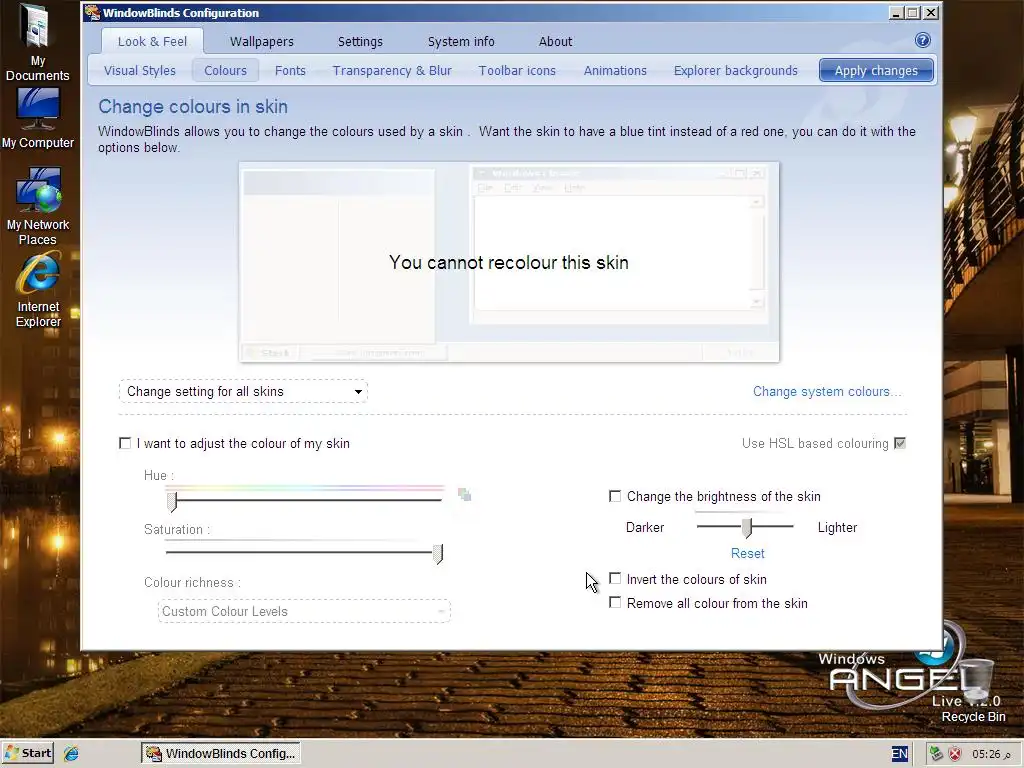1024x768 pixels.
Task: Open the Change setting for all skins dropdown
Action: point(243,392)
